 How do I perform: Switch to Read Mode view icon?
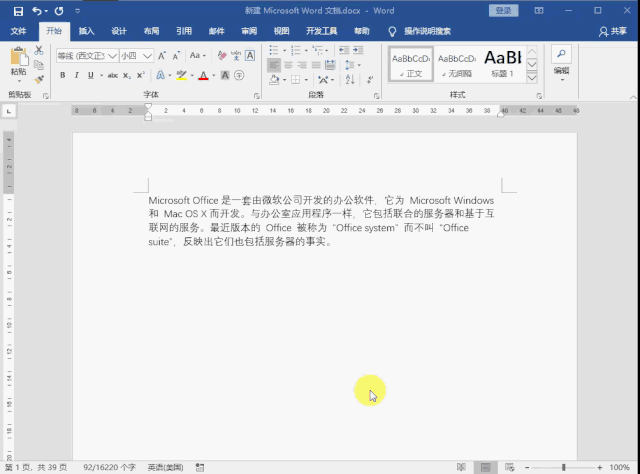click(x=461, y=467)
